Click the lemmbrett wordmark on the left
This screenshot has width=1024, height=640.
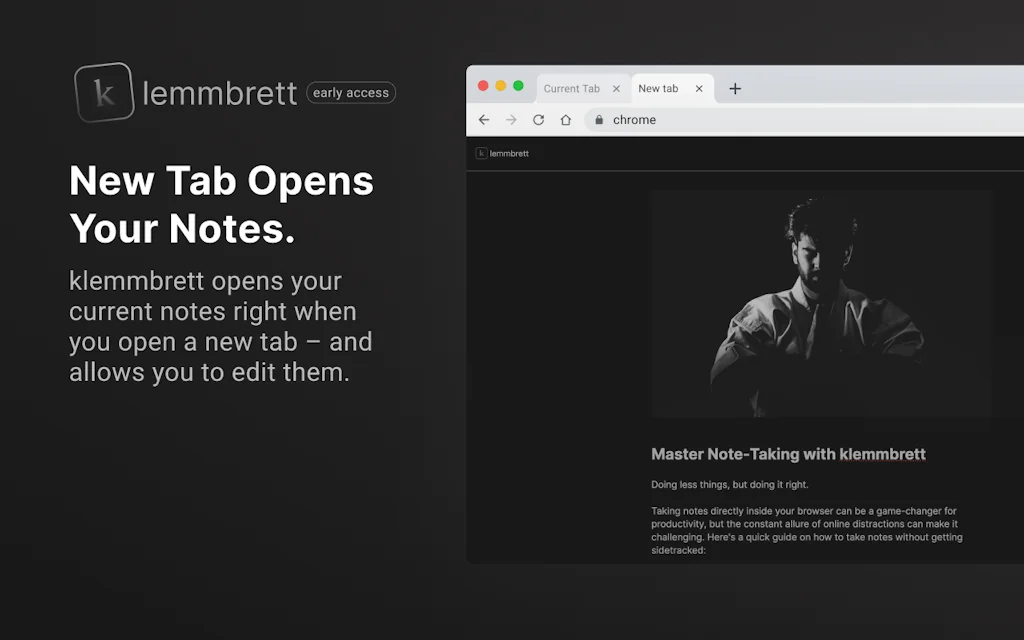[218, 92]
